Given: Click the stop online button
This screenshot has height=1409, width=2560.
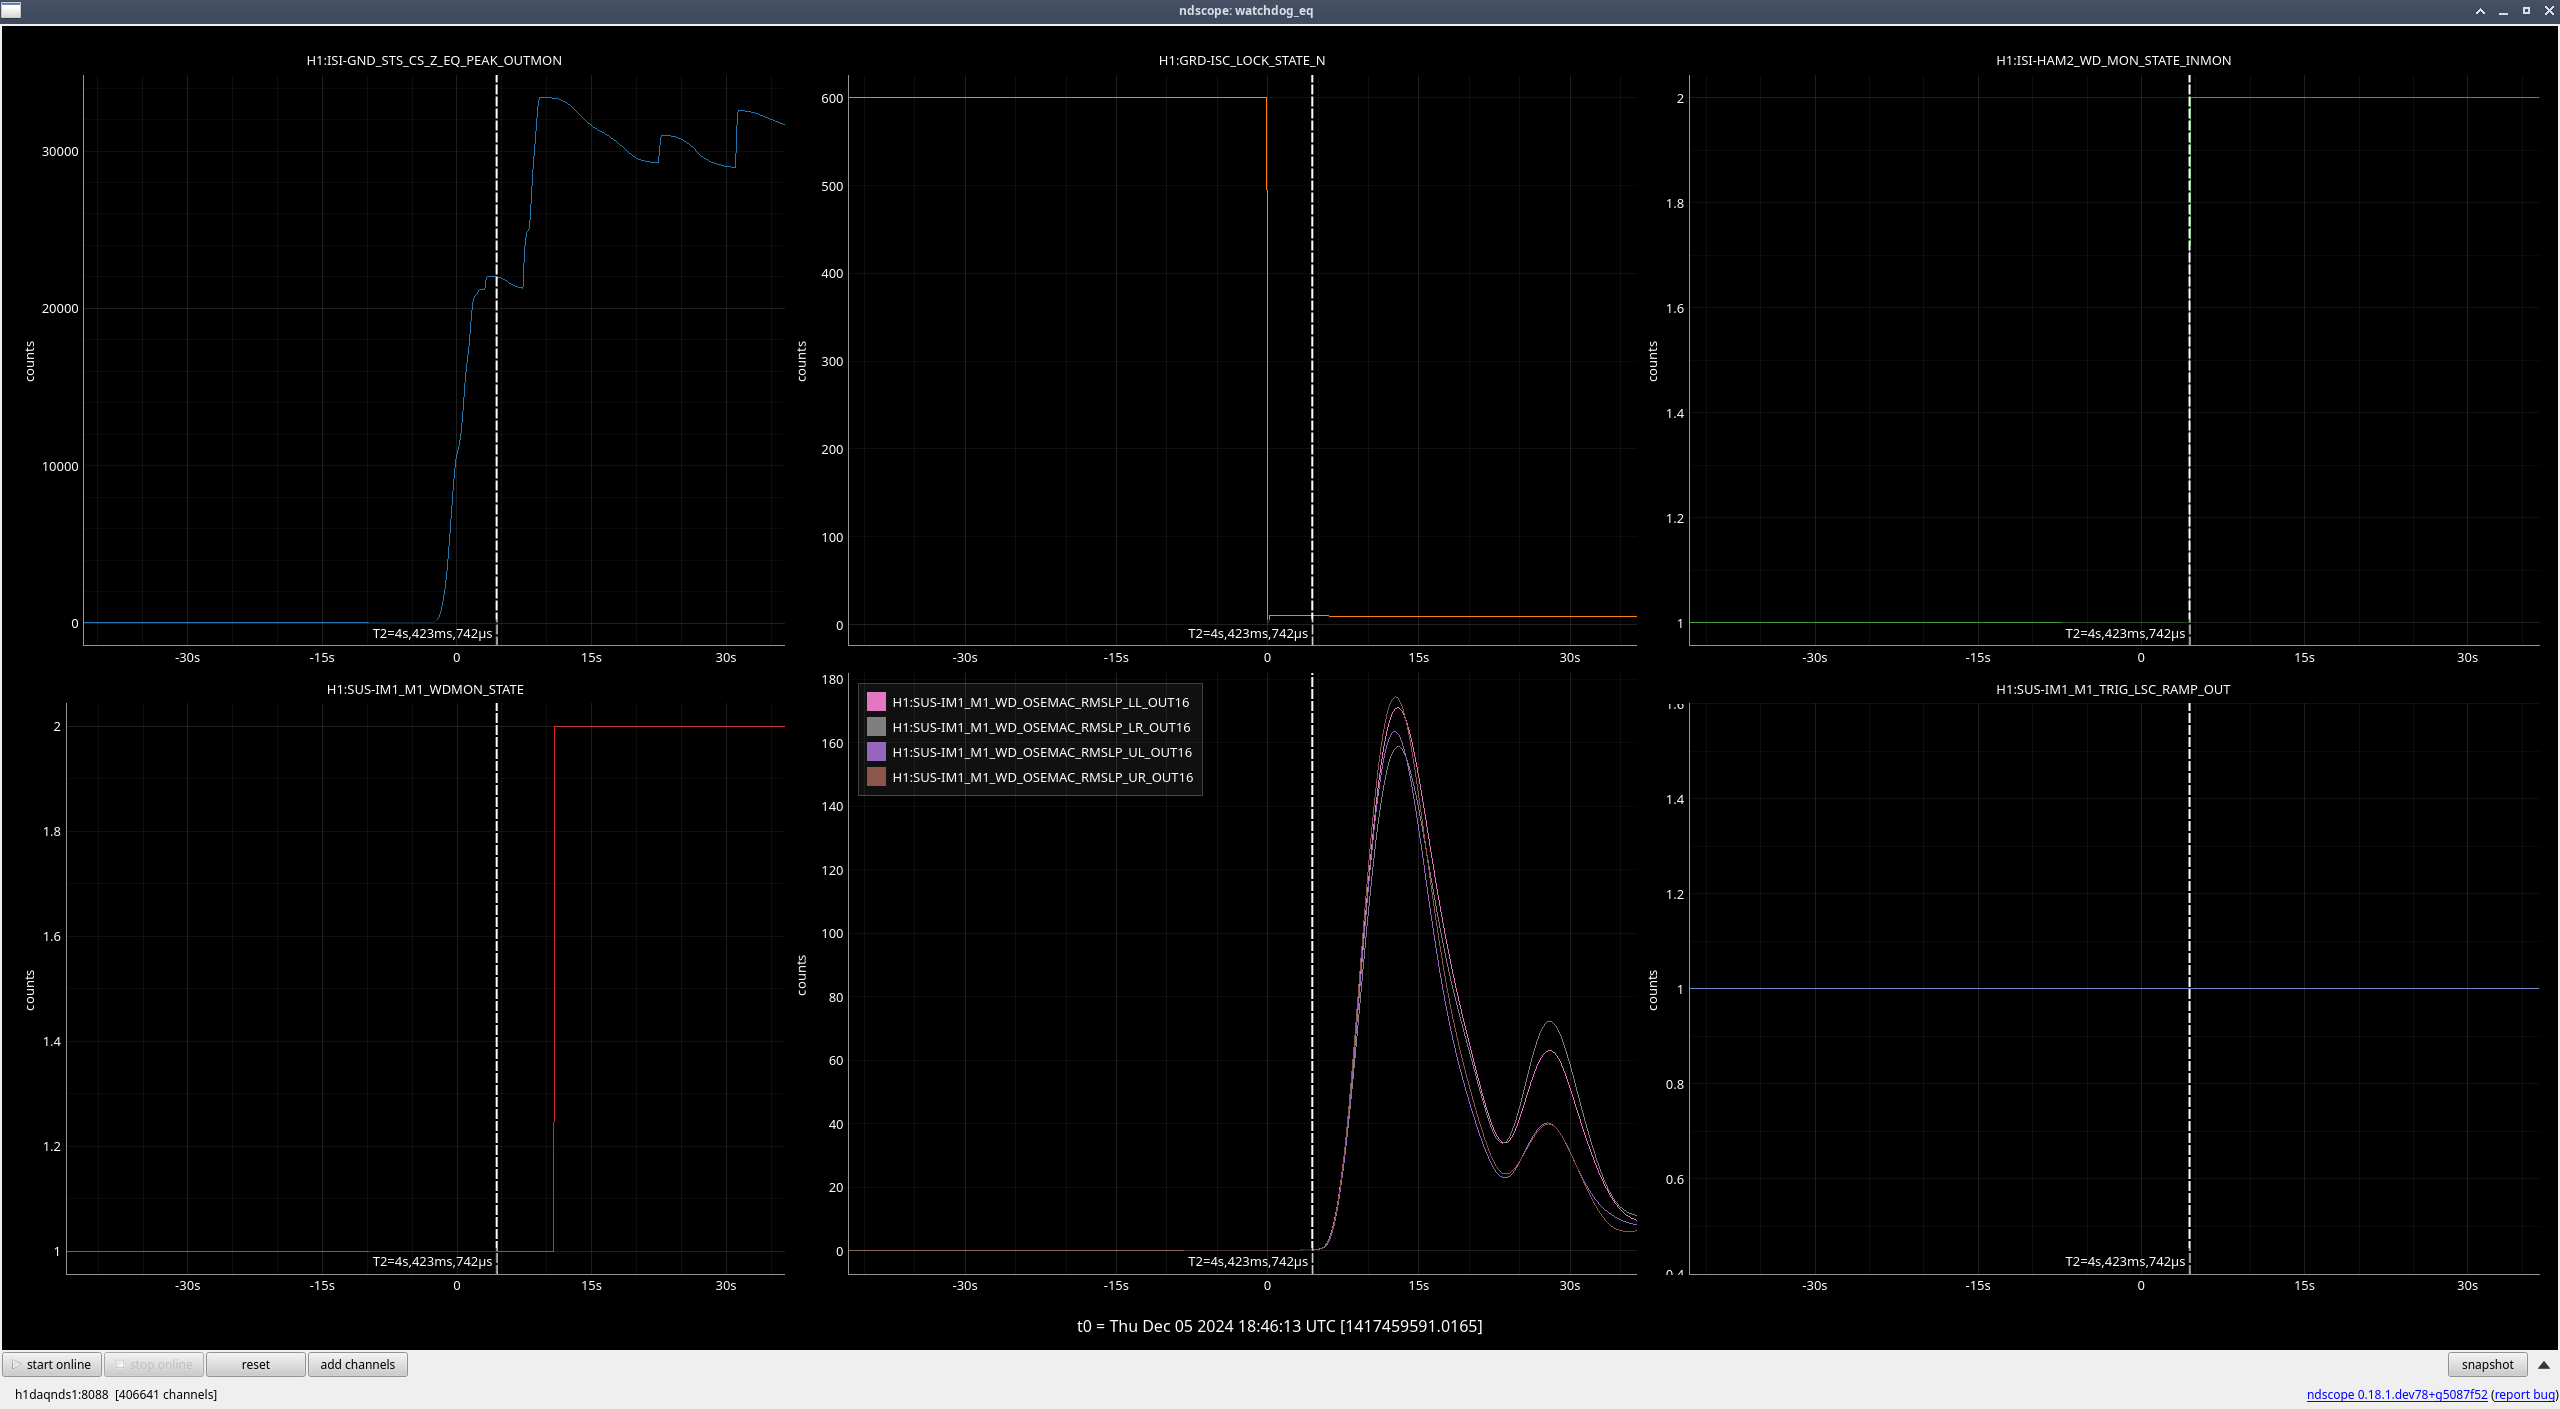Looking at the screenshot, I should tap(154, 1364).
